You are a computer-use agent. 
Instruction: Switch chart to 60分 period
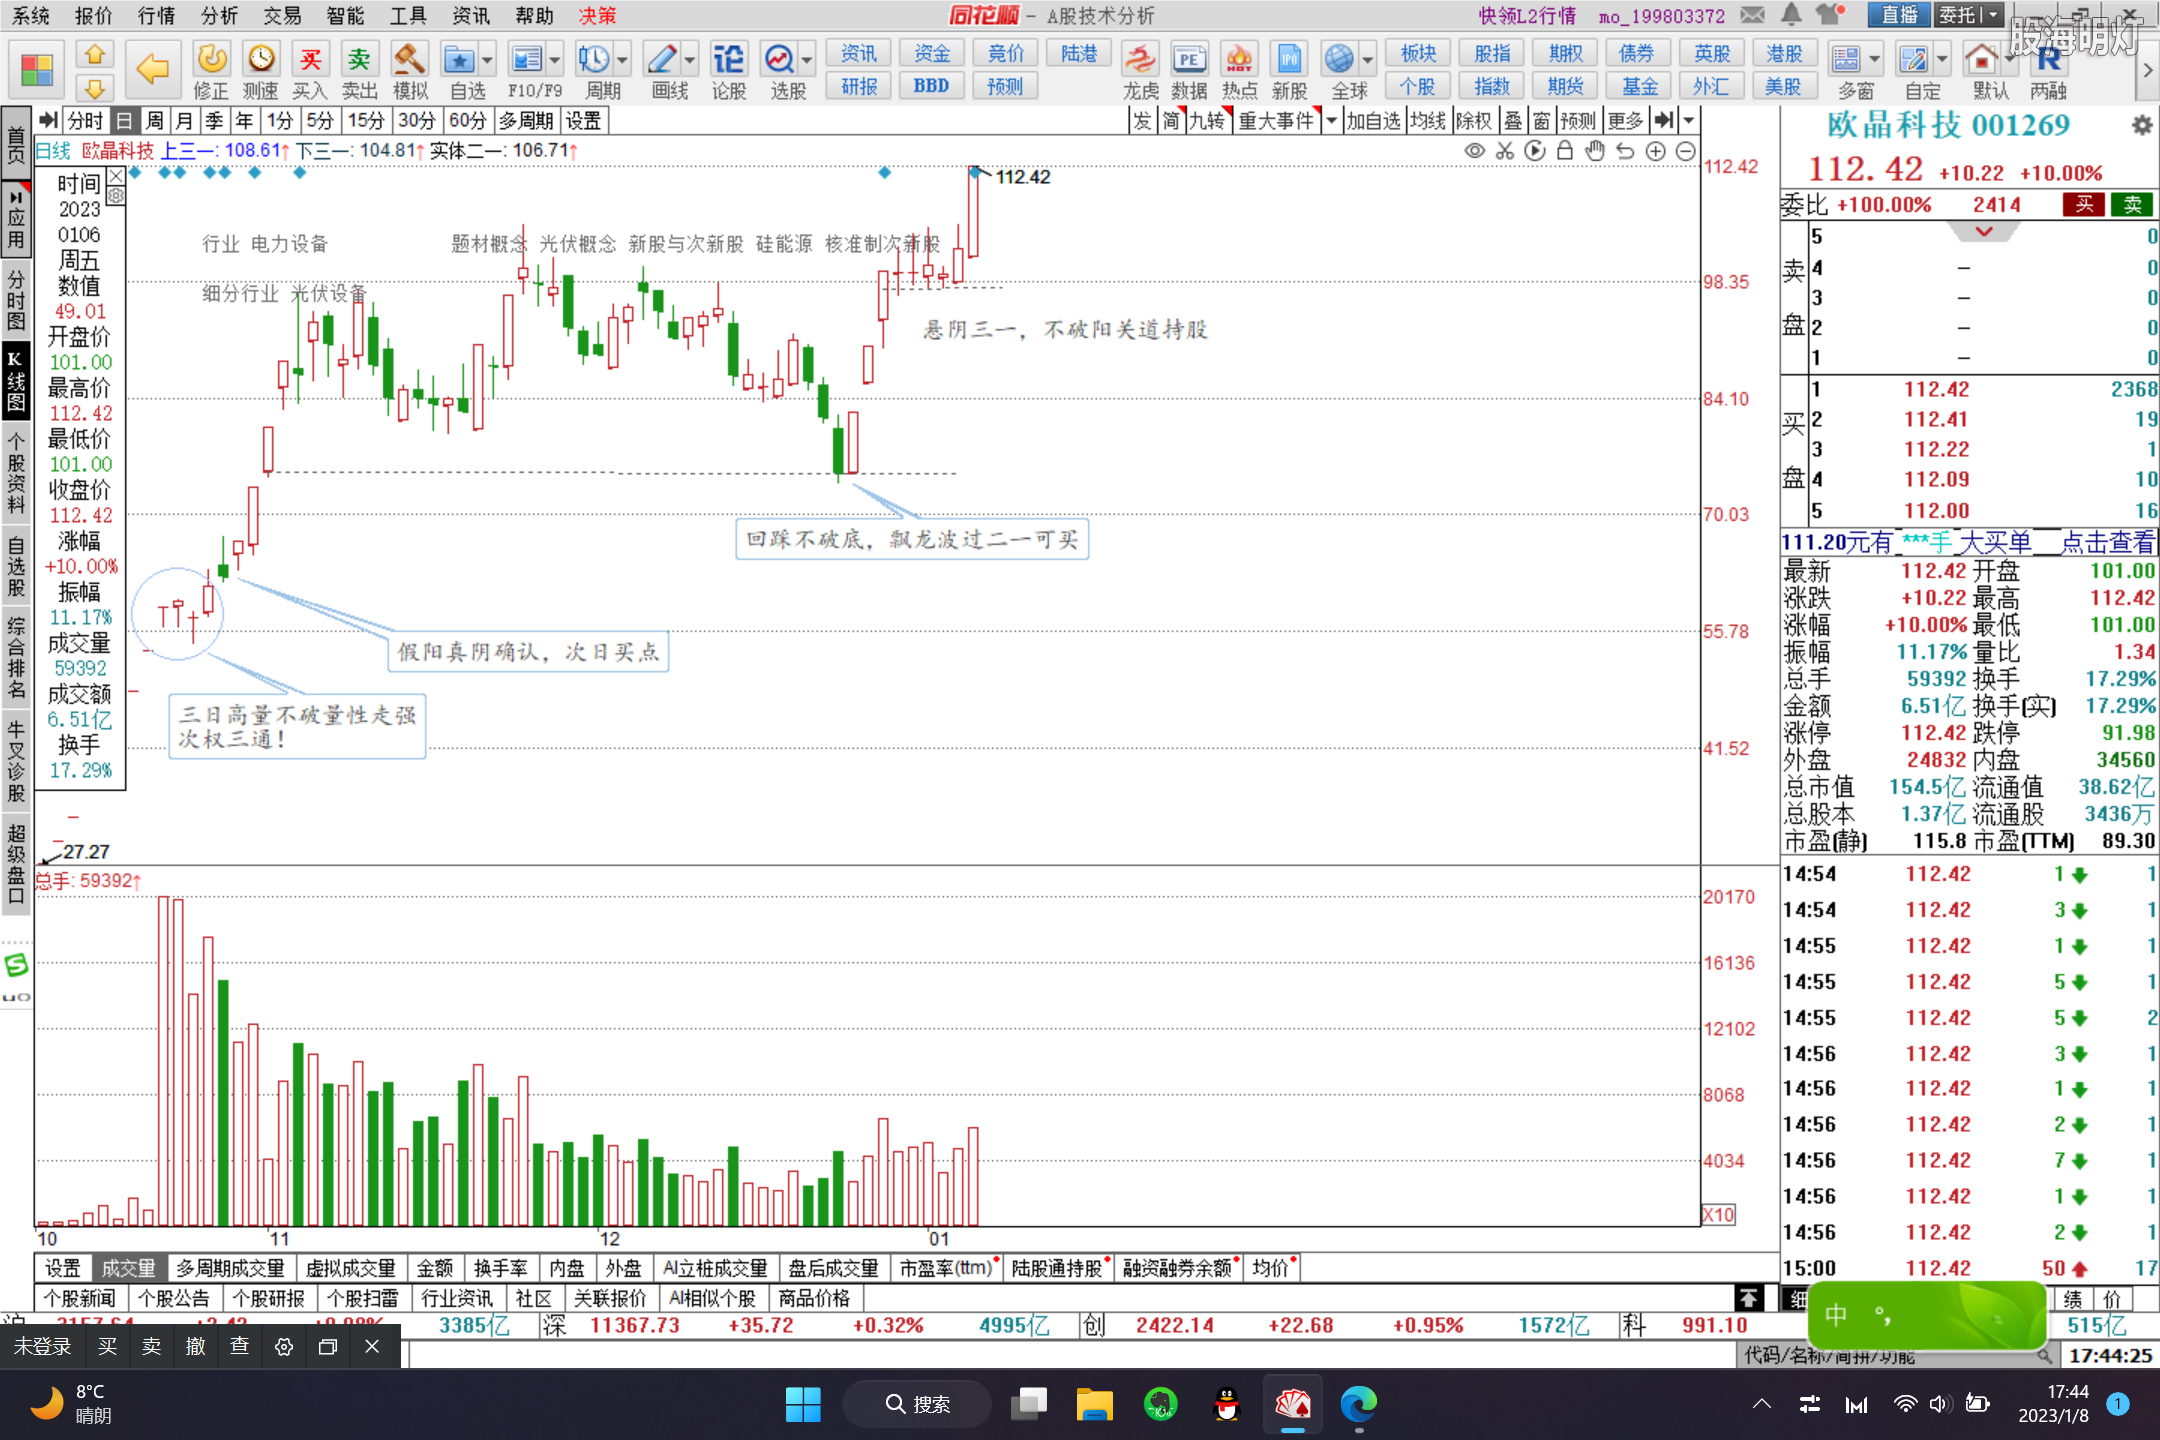point(467,121)
